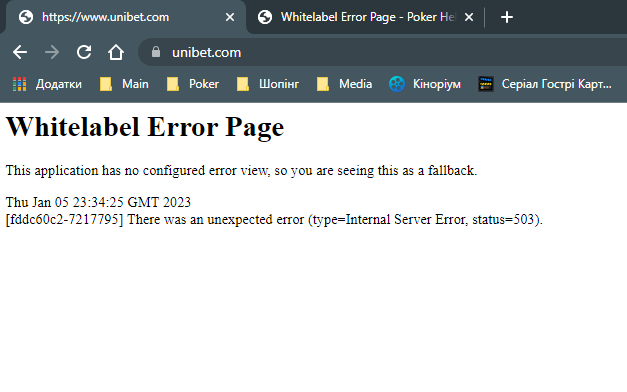Open the browser home page
Image resolution: width=627 pixels, height=392 pixels.
pos(116,52)
